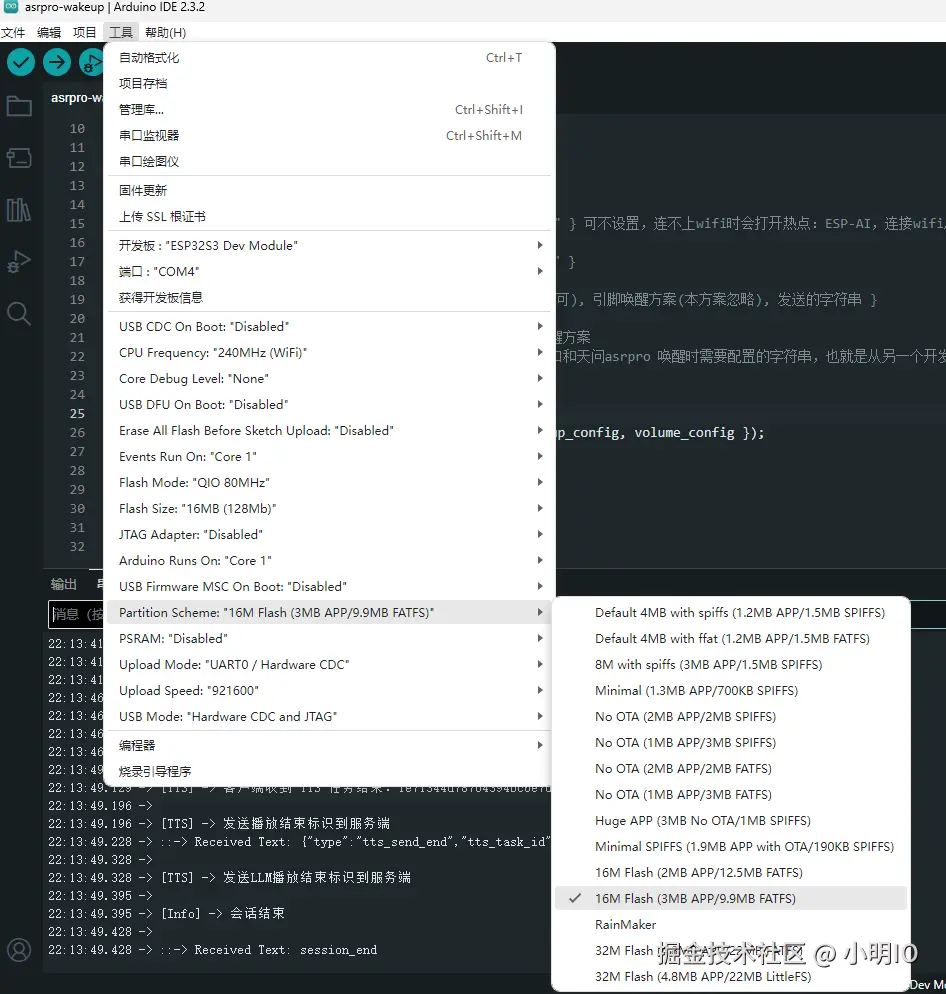This screenshot has height=994, width=946.
Task: Expand JTAG Adapter submenu
Action: tap(329, 534)
